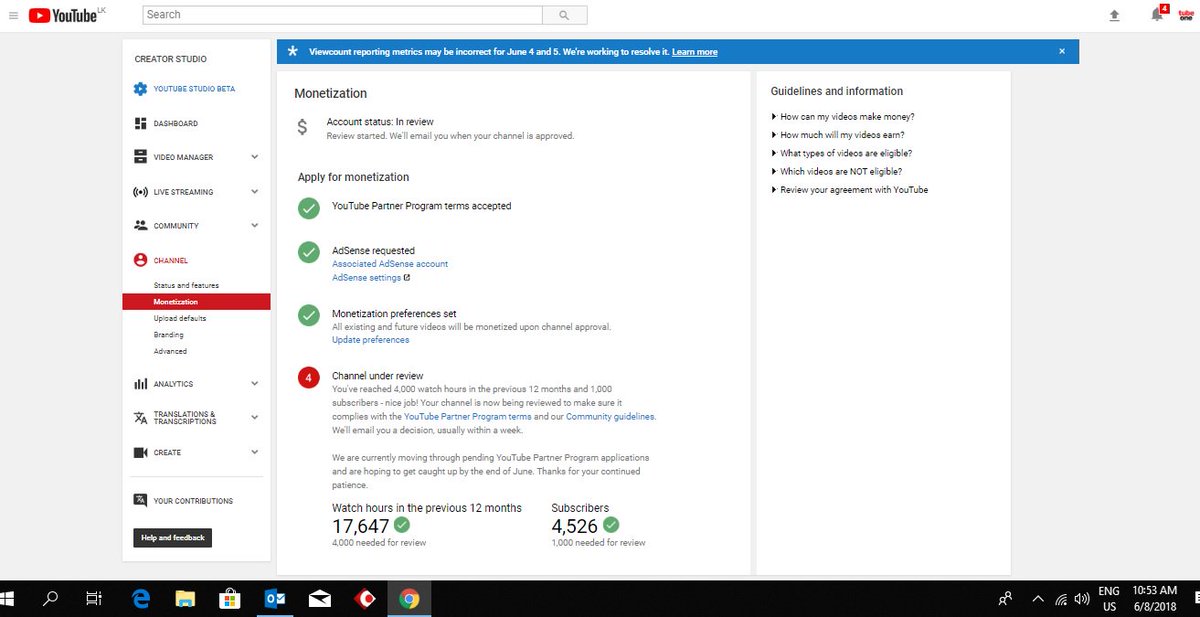The width and height of the screenshot is (1200, 617).
Task: Expand 'How much will my videos earn?'
Action: [x=842, y=135]
